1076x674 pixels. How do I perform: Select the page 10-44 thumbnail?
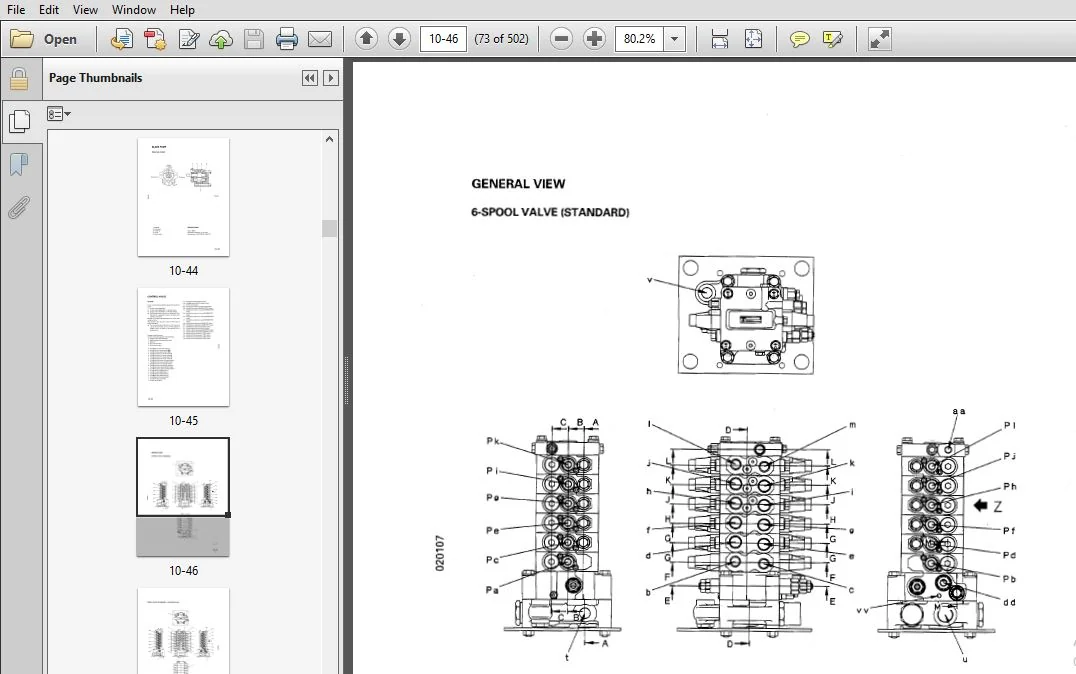coord(183,198)
